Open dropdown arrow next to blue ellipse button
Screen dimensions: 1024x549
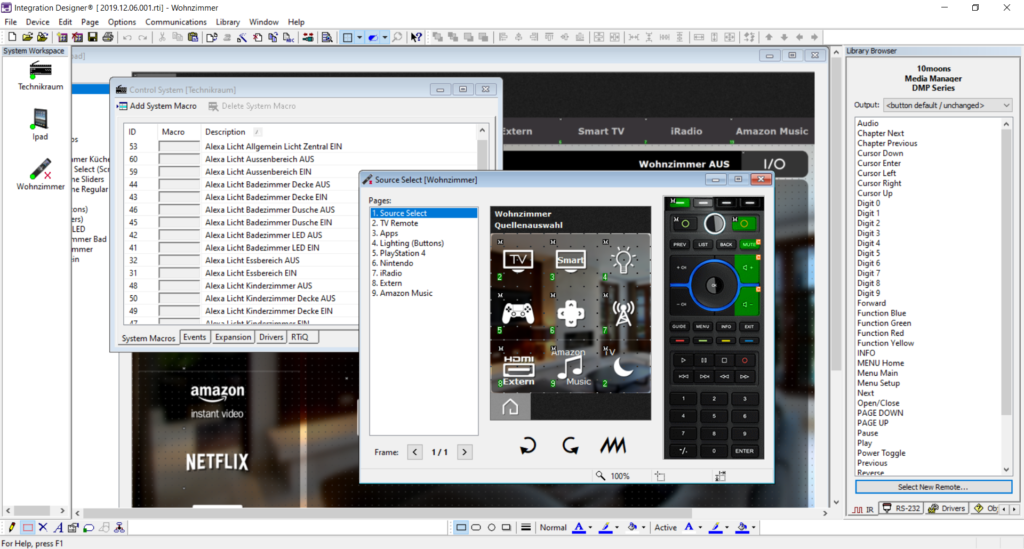point(385,37)
